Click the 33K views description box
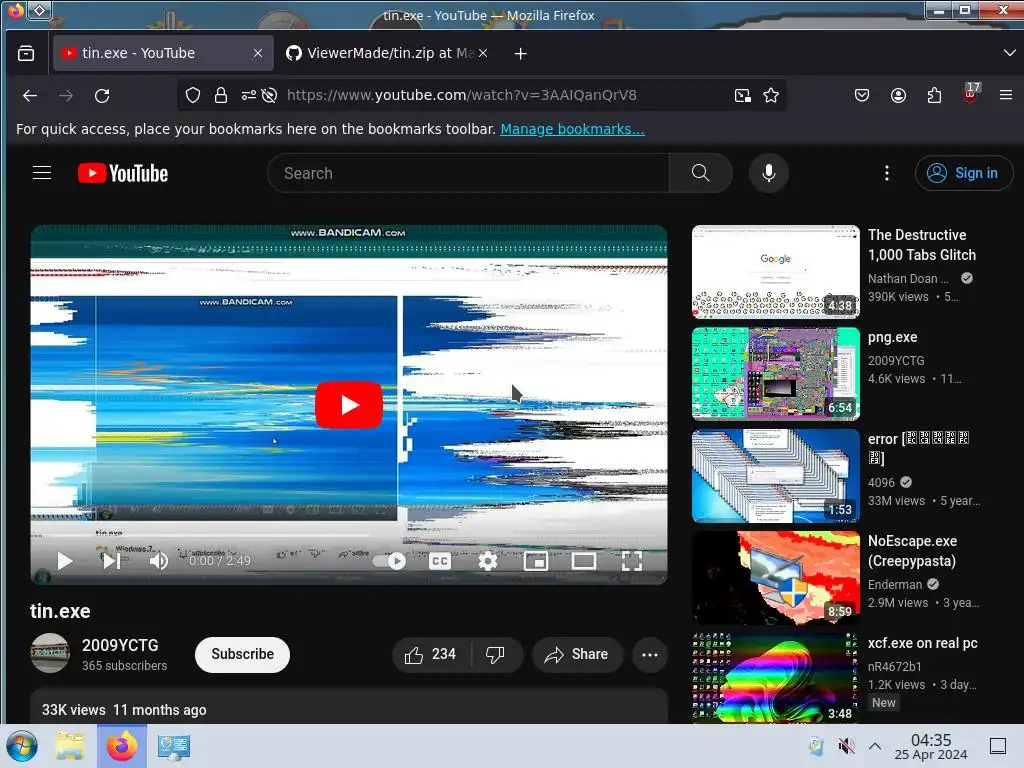The height and width of the screenshot is (768, 1024). 349,706
